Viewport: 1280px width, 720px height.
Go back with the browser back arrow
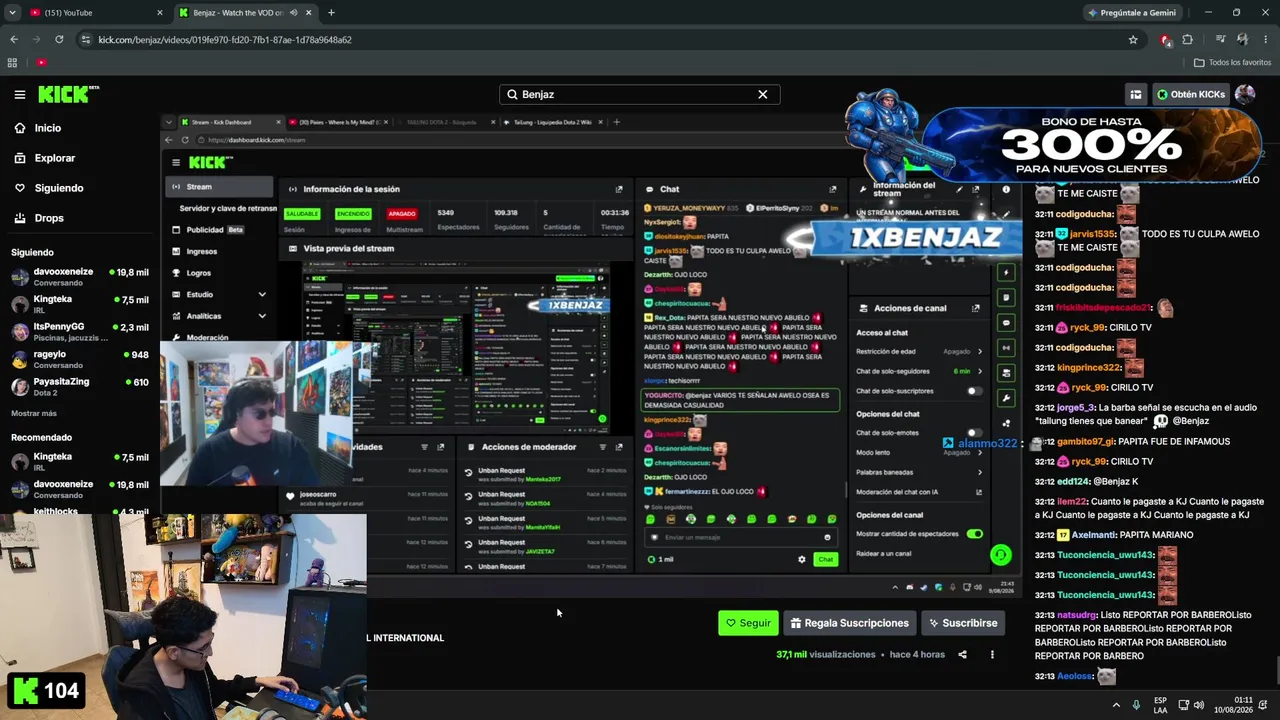pos(14,40)
